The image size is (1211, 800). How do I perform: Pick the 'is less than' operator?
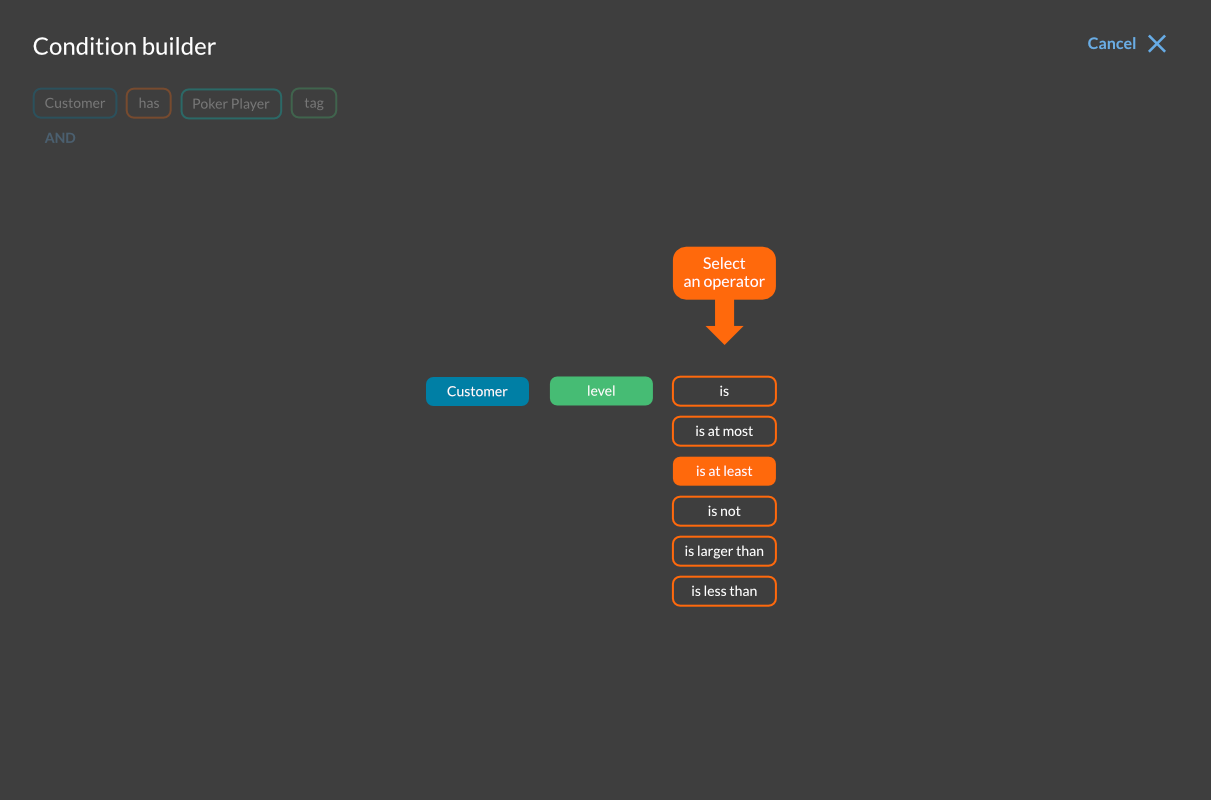click(724, 591)
